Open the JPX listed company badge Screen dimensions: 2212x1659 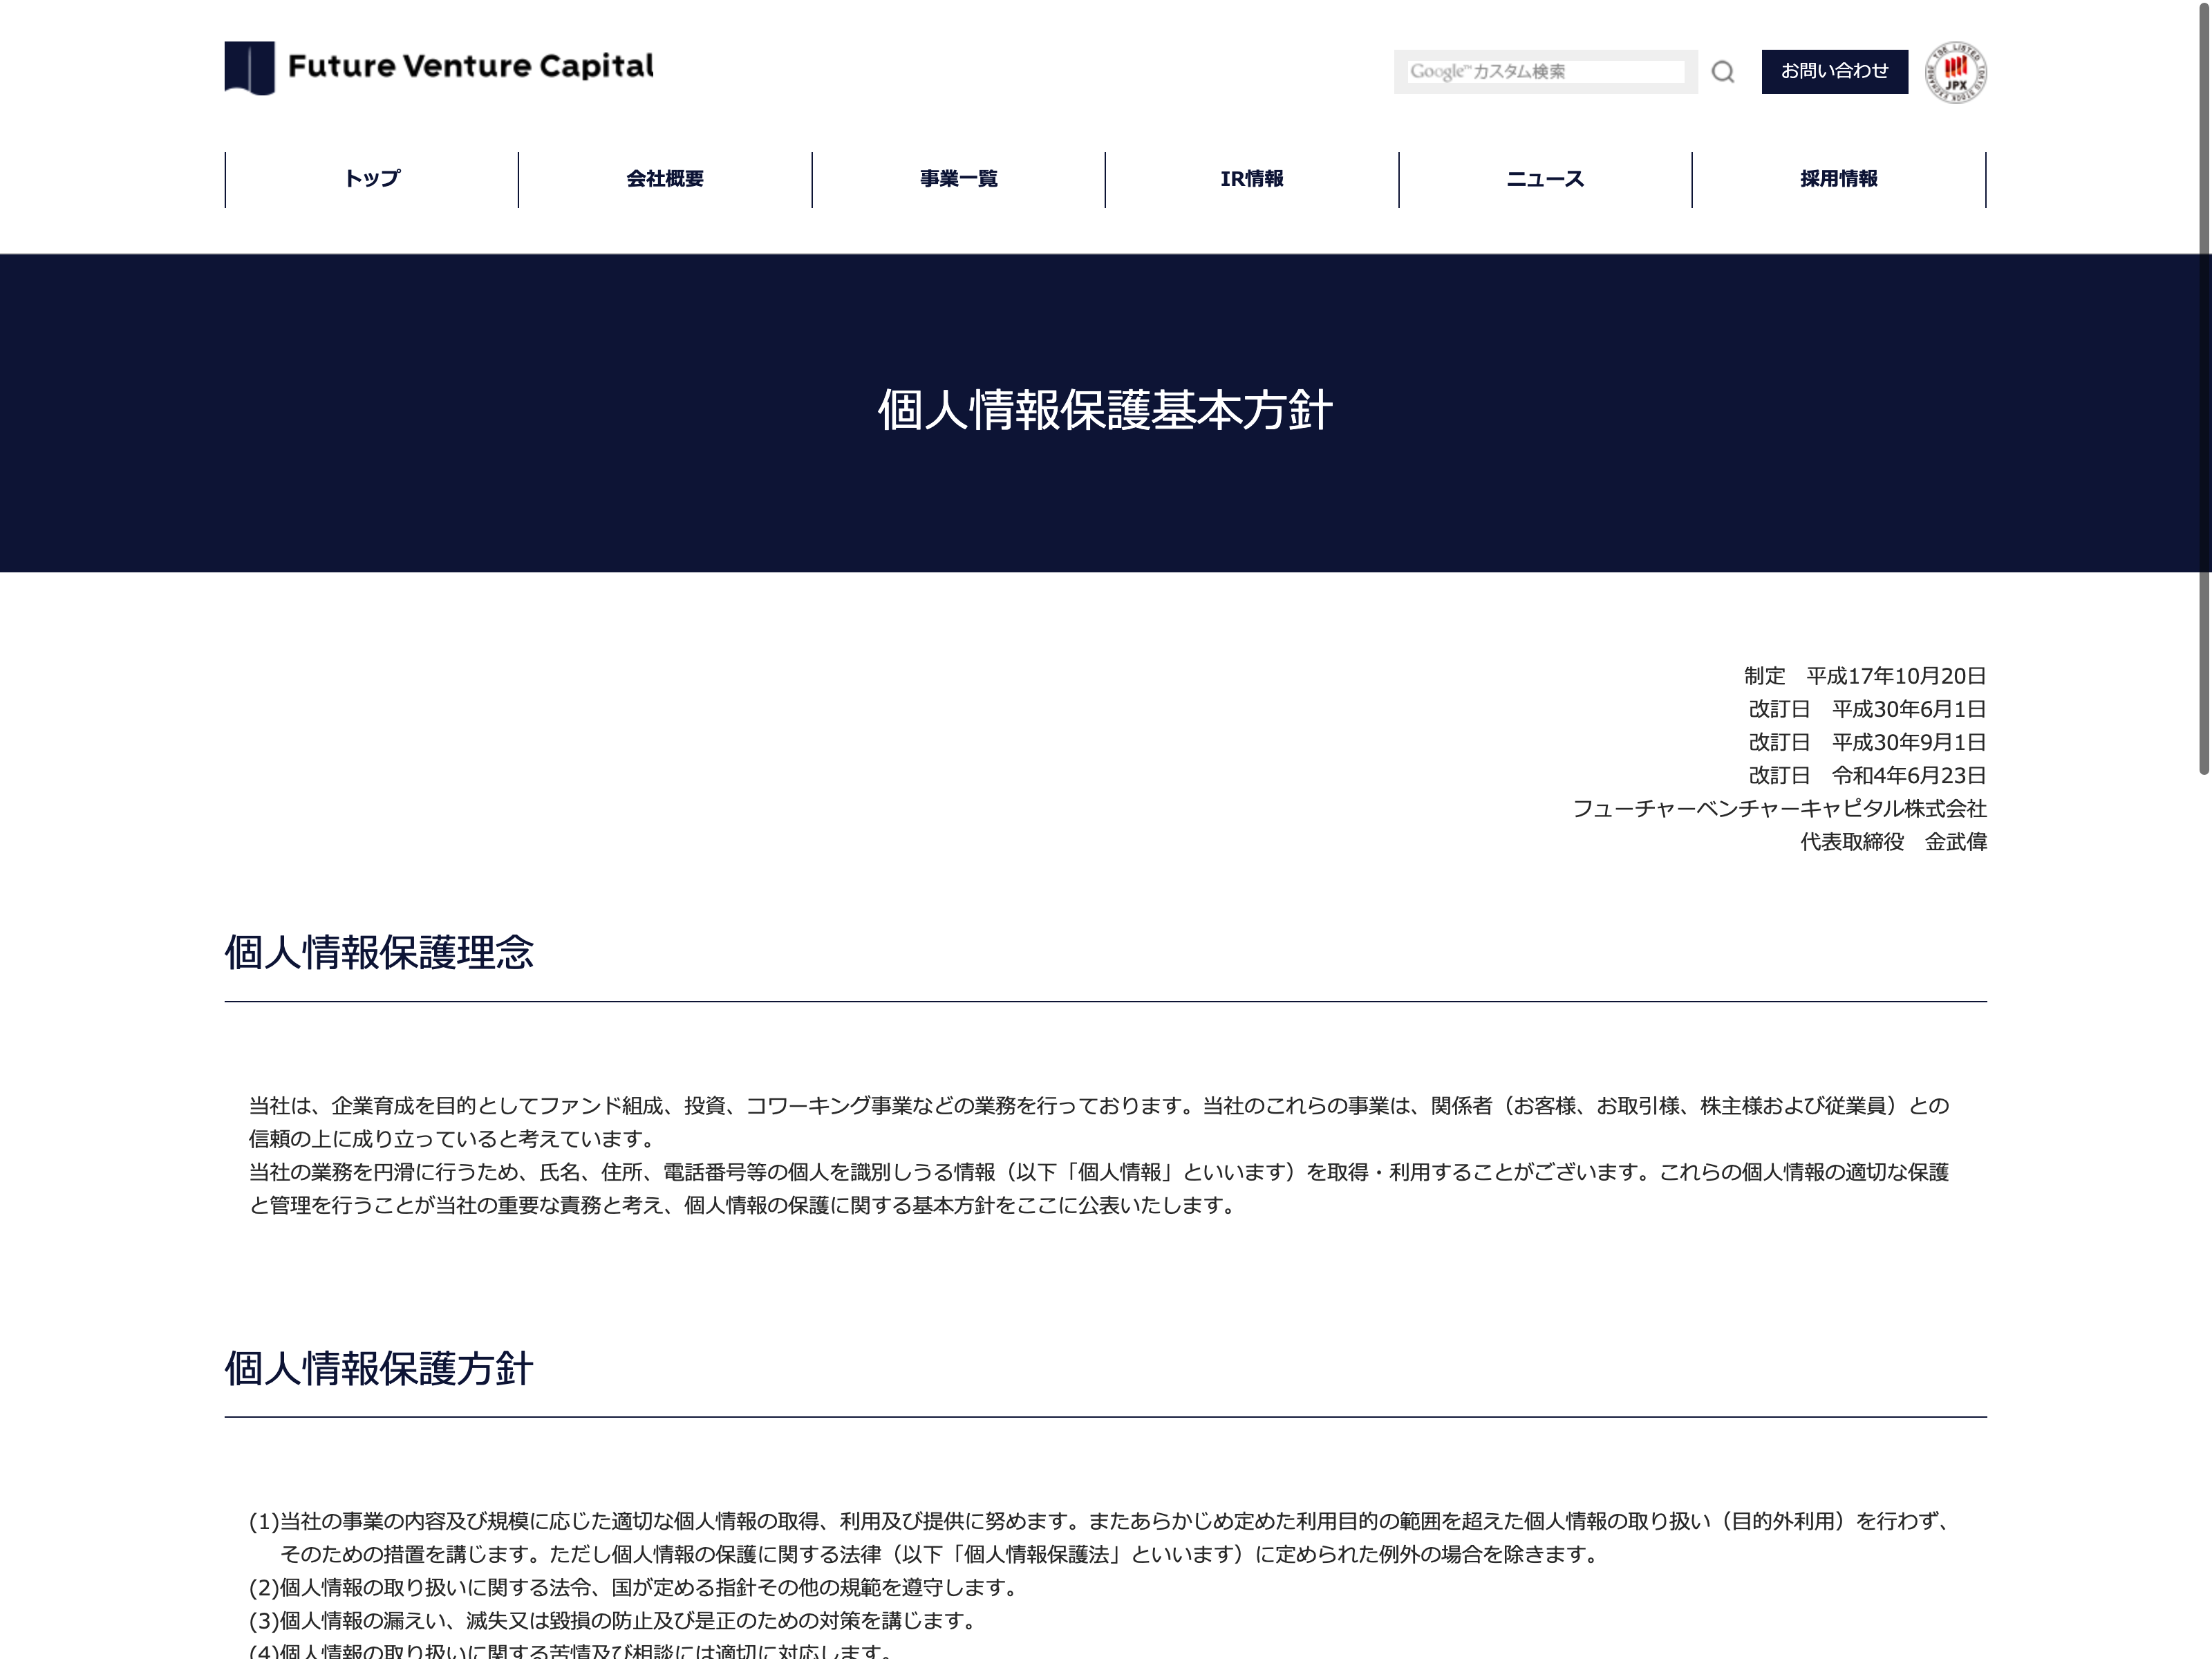[1956, 72]
